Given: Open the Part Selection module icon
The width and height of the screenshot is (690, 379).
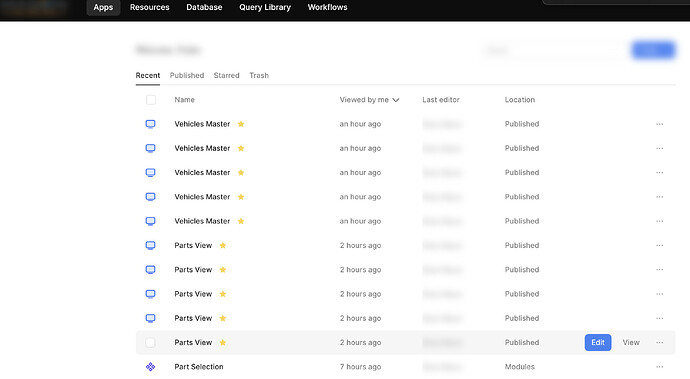Looking at the screenshot, I should (x=150, y=367).
